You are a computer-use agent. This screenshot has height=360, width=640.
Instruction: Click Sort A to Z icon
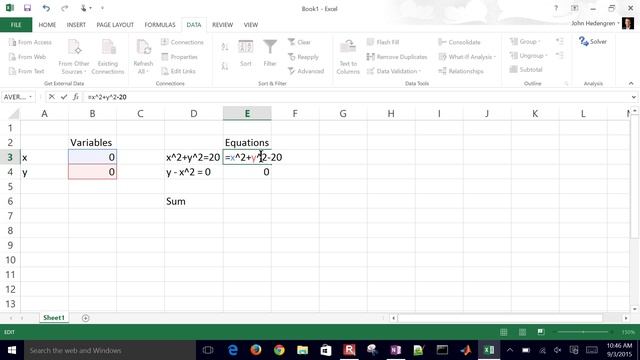[224, 47]
